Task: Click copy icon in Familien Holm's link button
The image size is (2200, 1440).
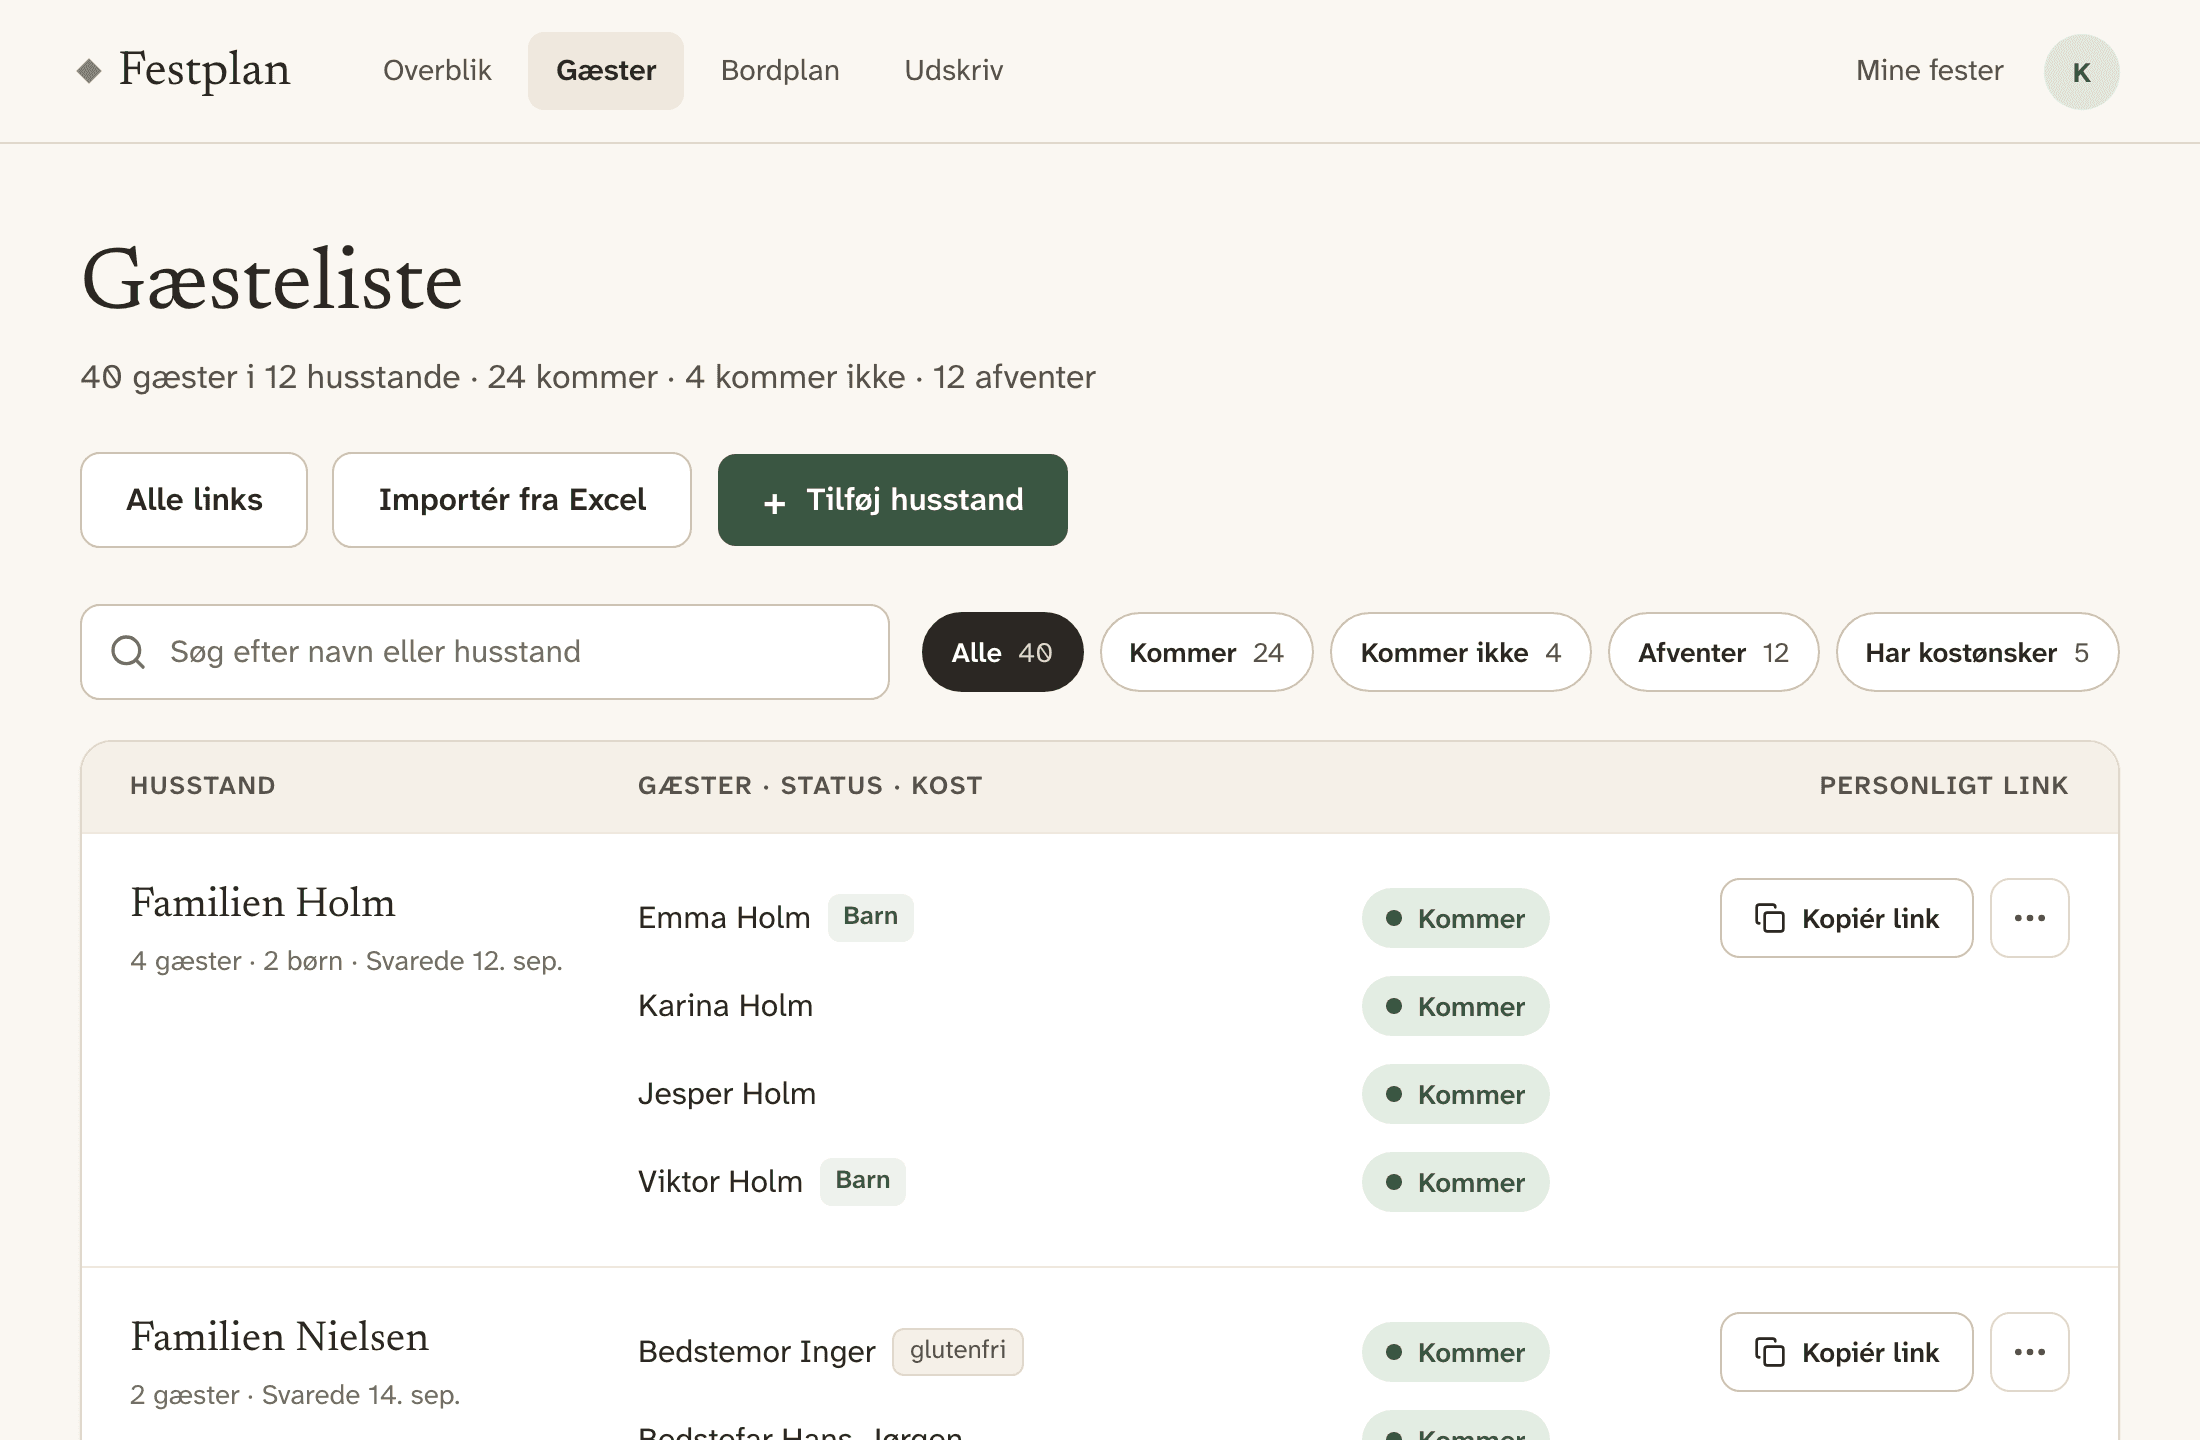Action: [x=1770, y=918]
